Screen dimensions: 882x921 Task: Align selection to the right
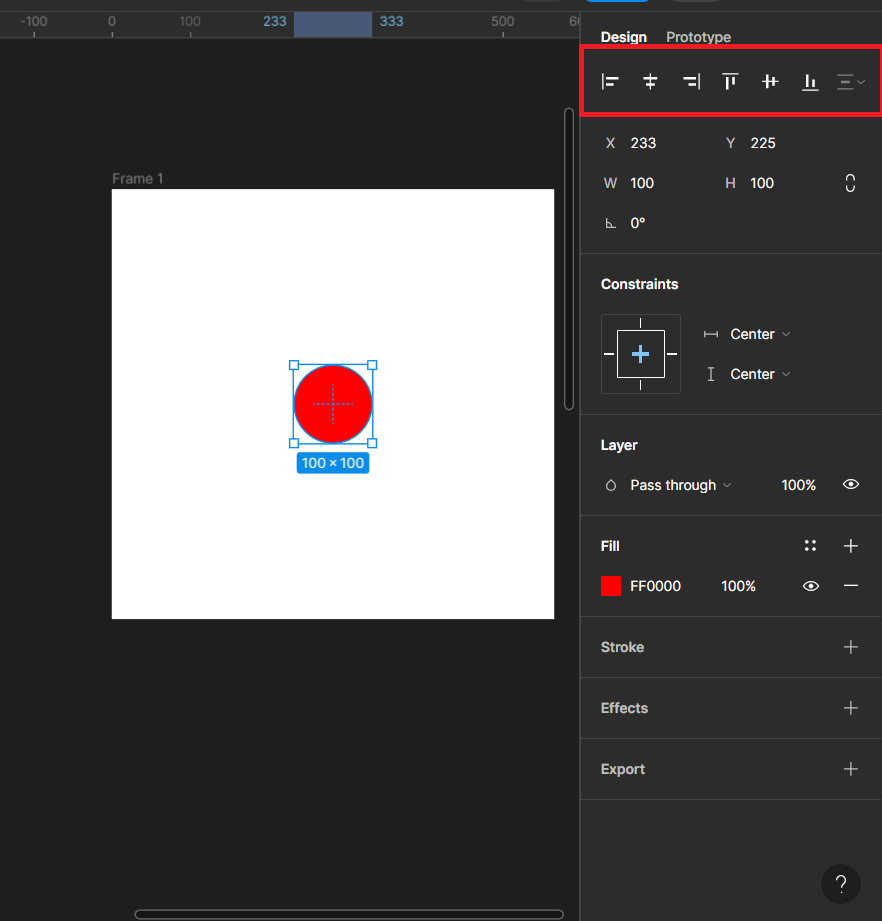(691, 82)
